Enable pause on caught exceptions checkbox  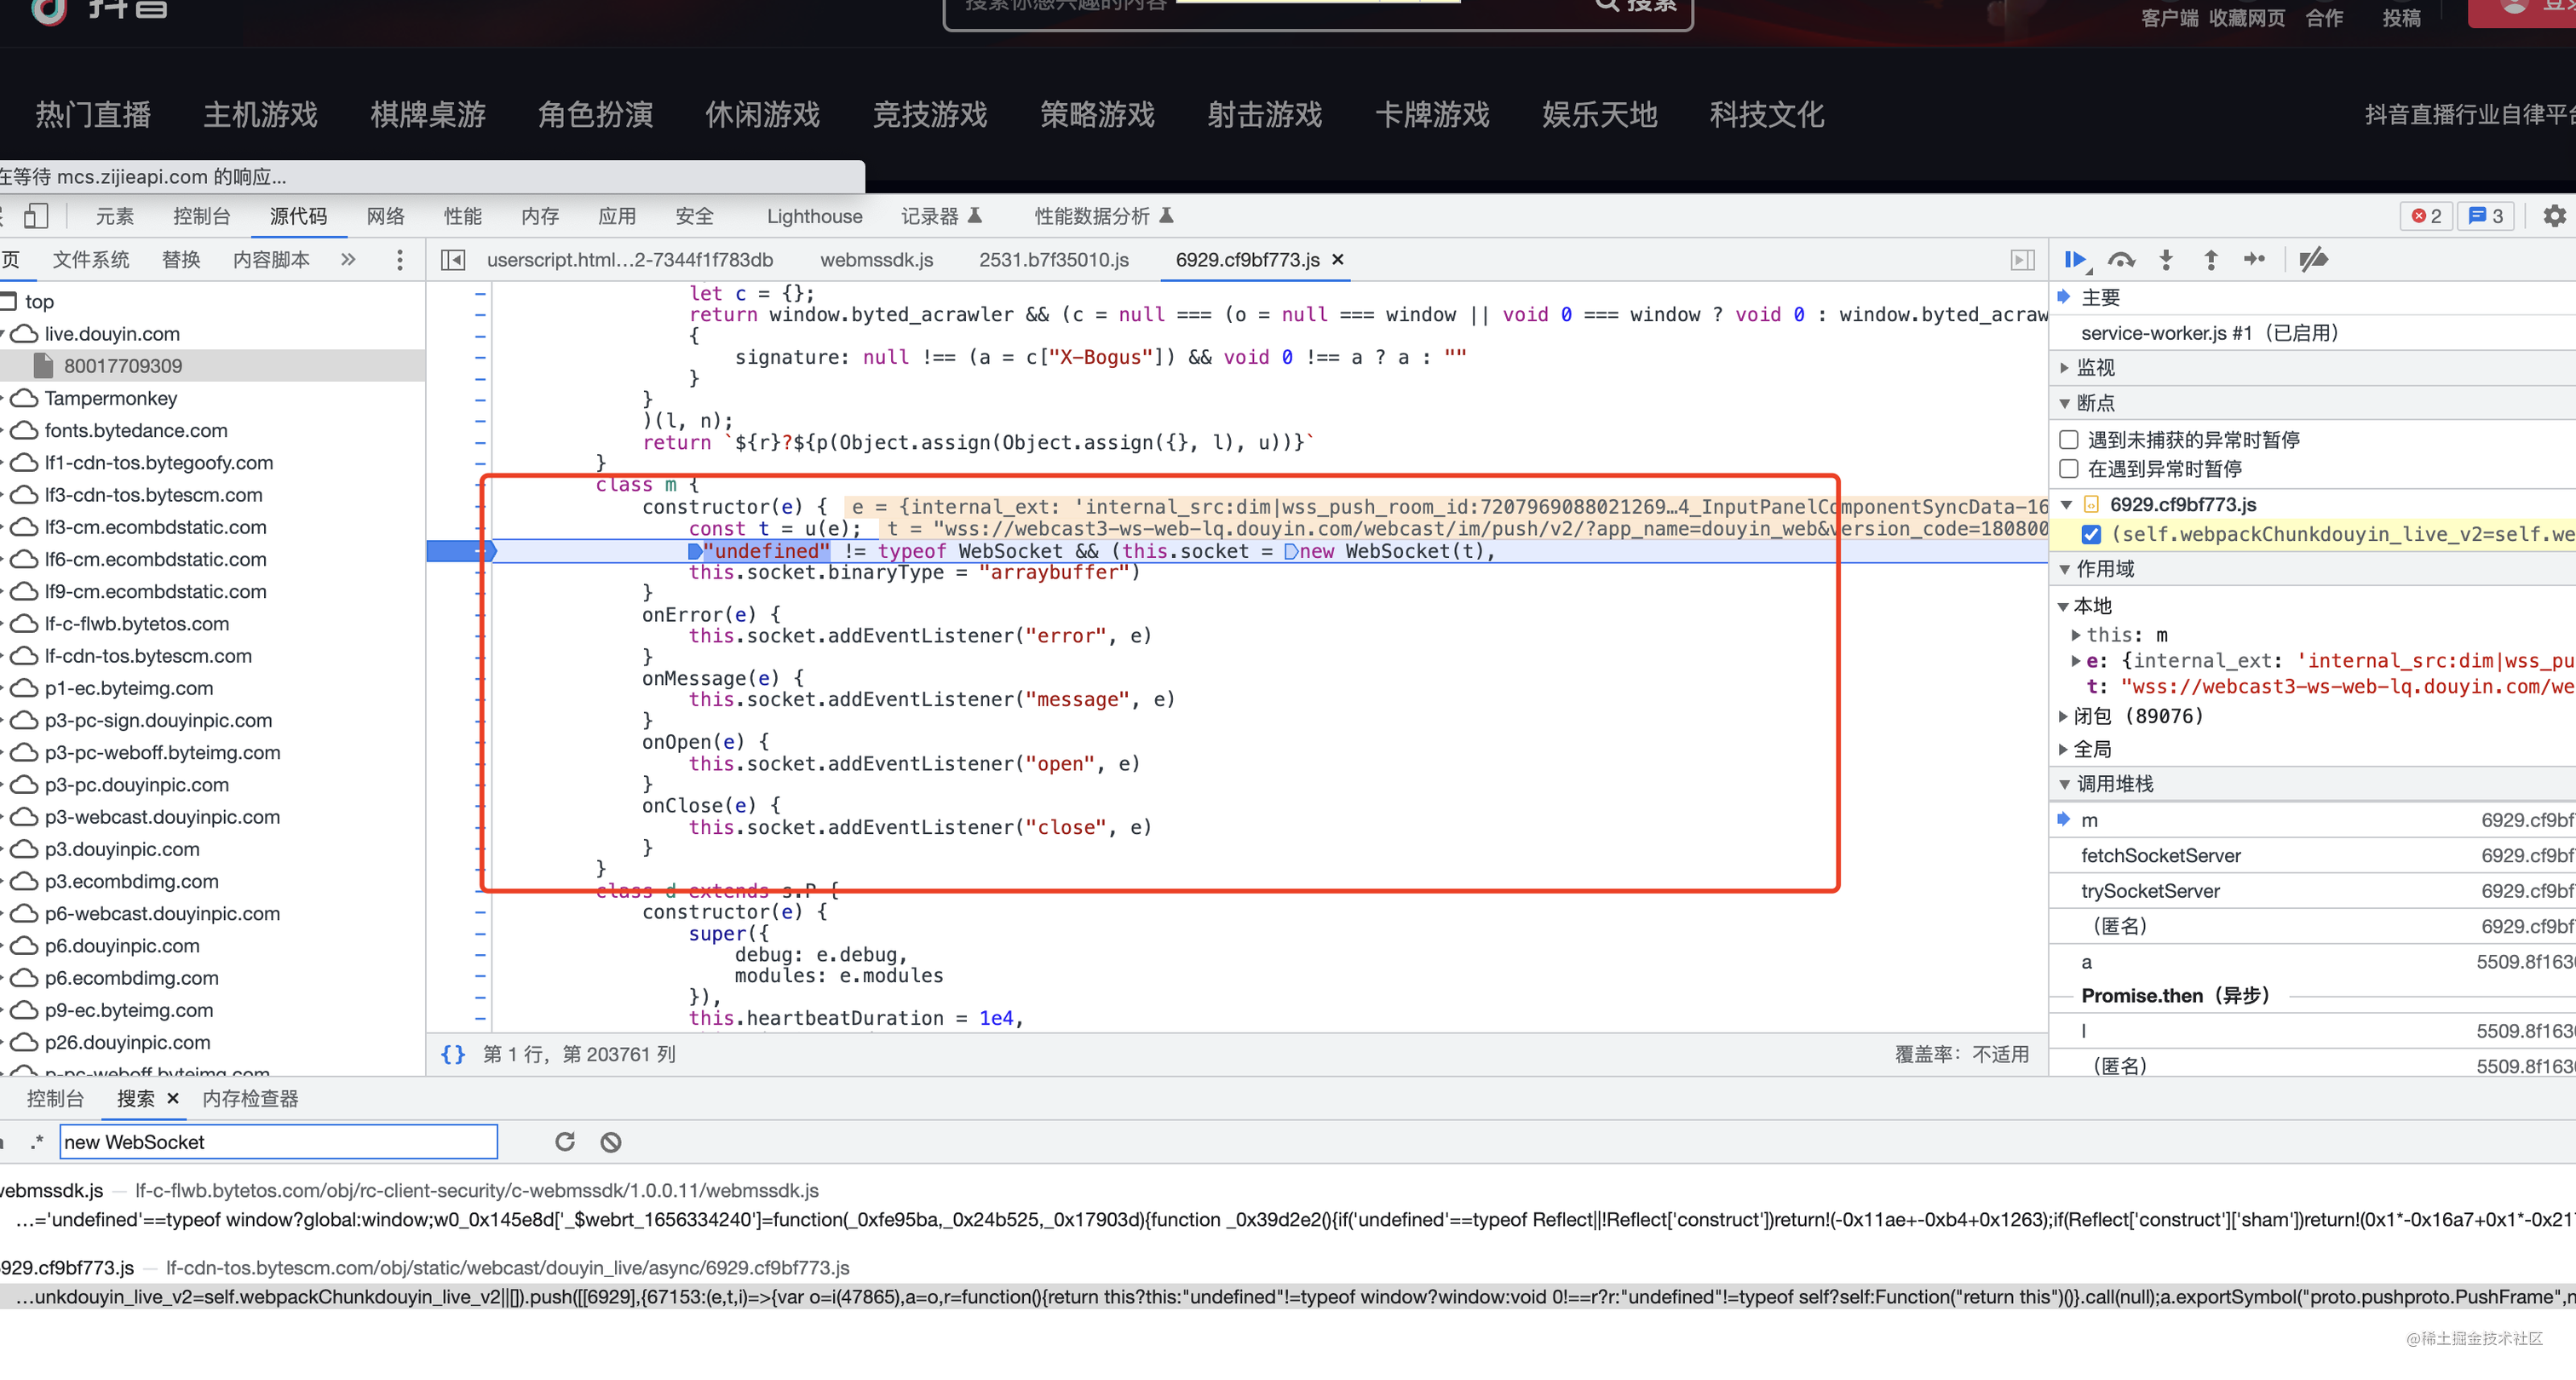[x=2069, y=469]
